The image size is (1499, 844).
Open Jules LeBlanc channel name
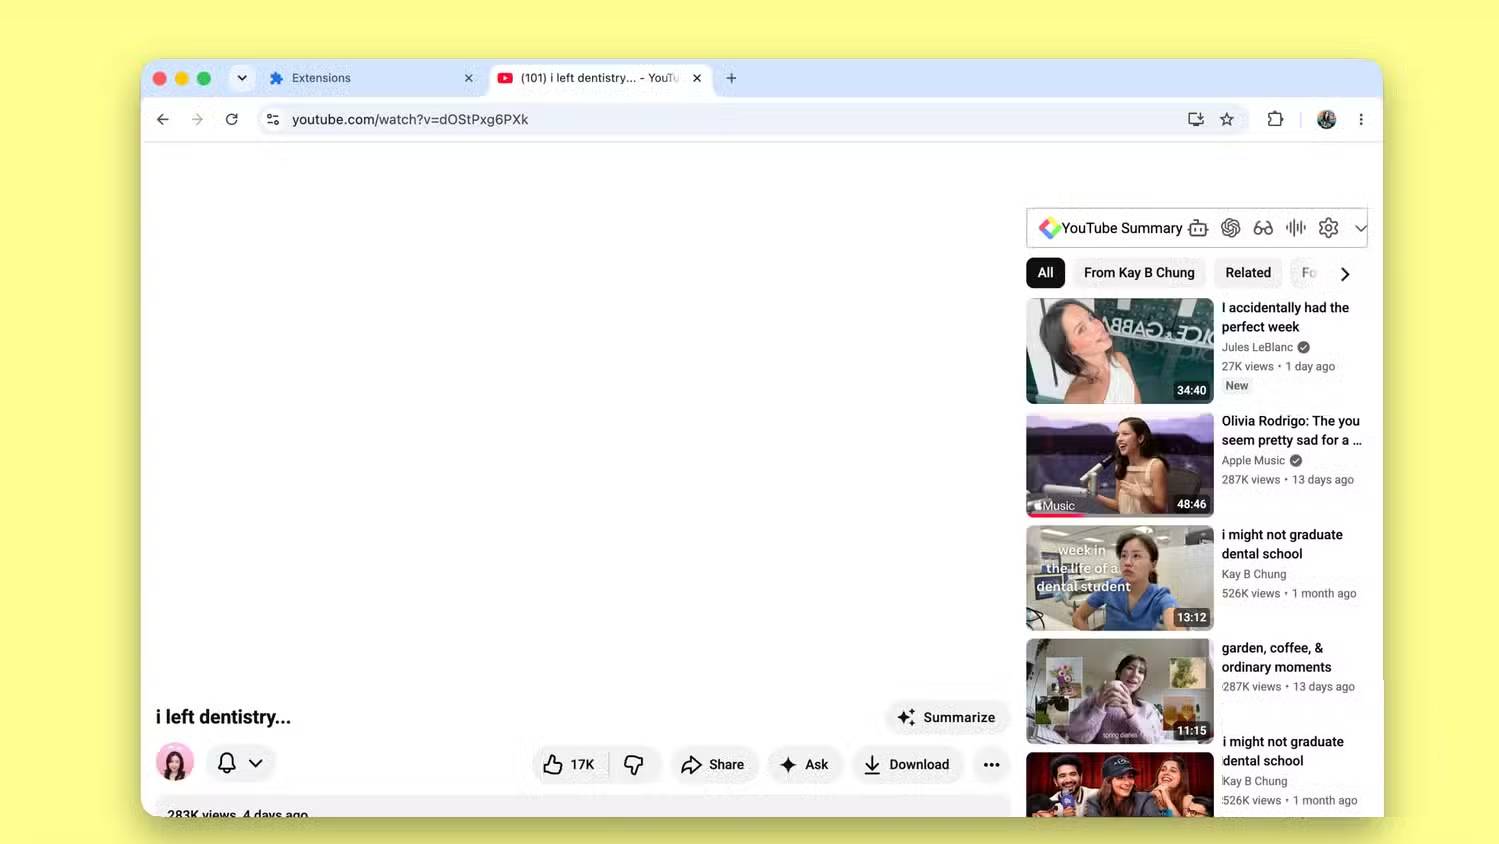click(x=1257, y=347)
